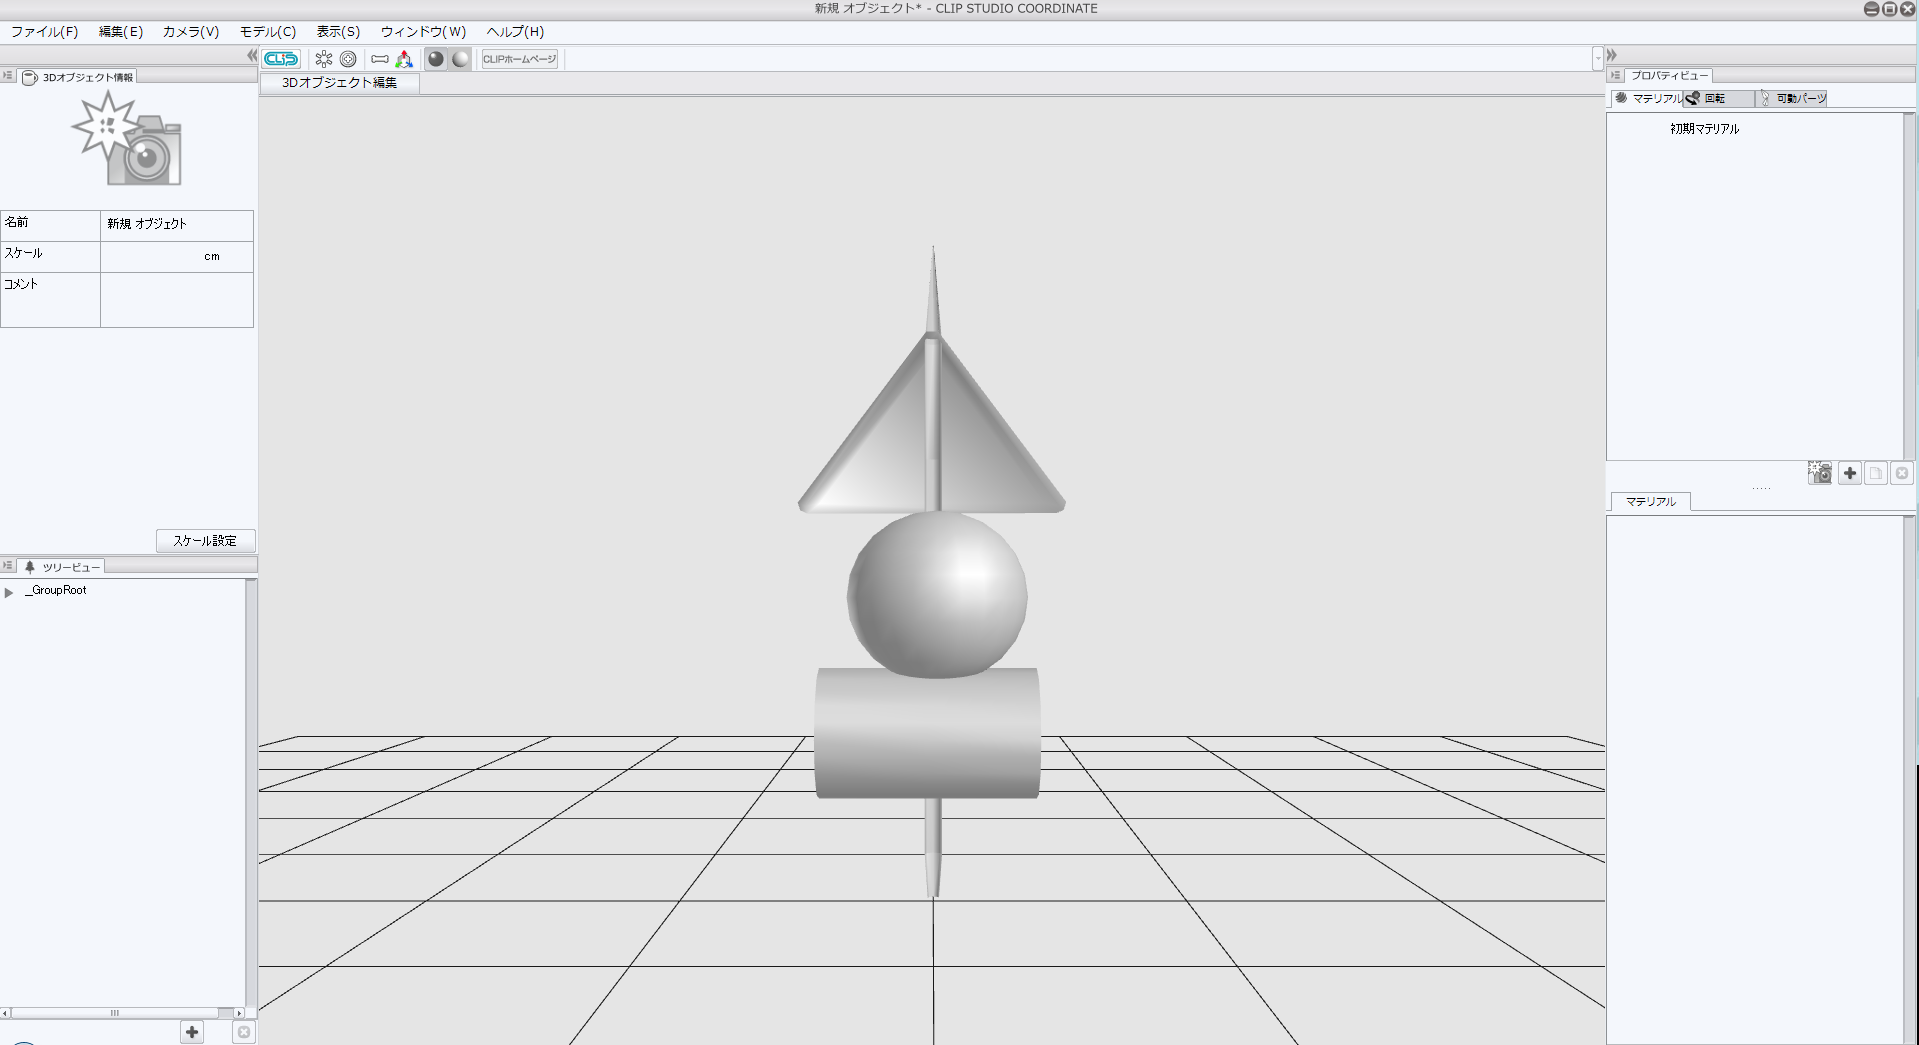Open the 編集(E) menu

[x=120, y=32]
